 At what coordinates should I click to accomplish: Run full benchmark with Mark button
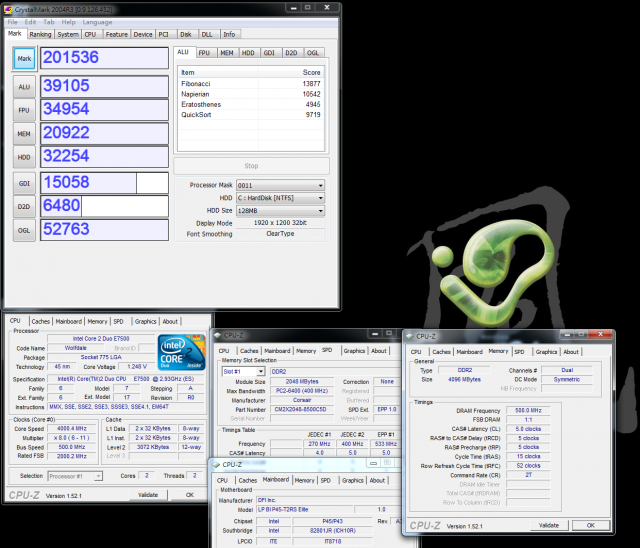(x=24, y=58)
